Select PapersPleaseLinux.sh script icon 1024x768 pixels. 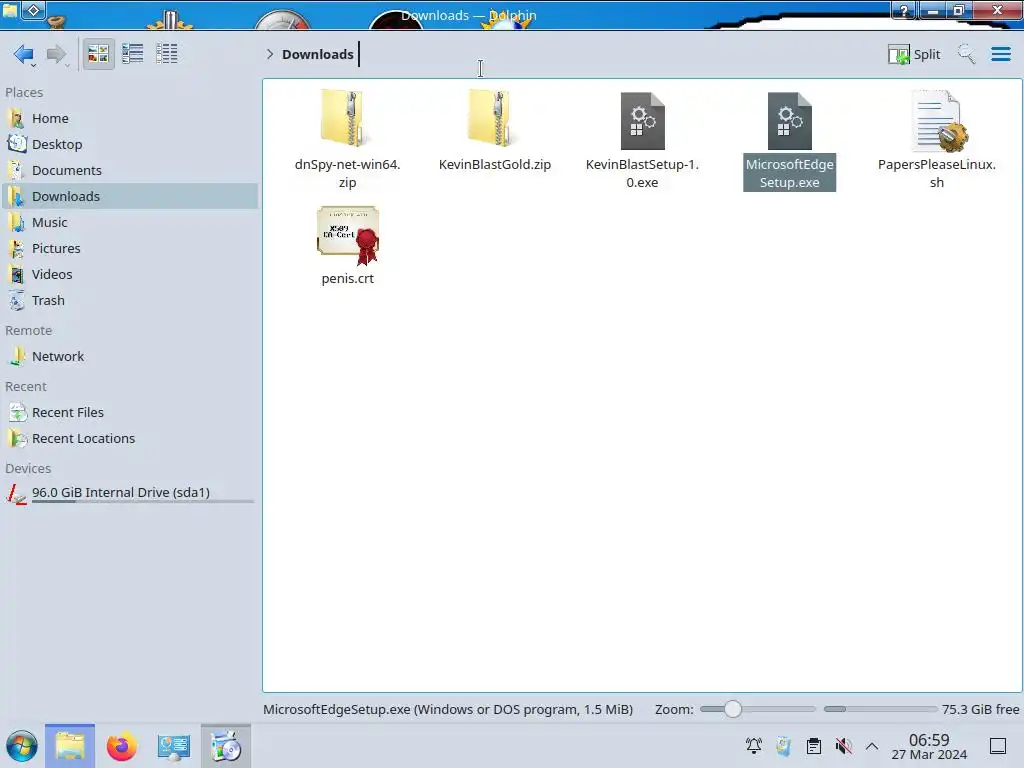939,120
